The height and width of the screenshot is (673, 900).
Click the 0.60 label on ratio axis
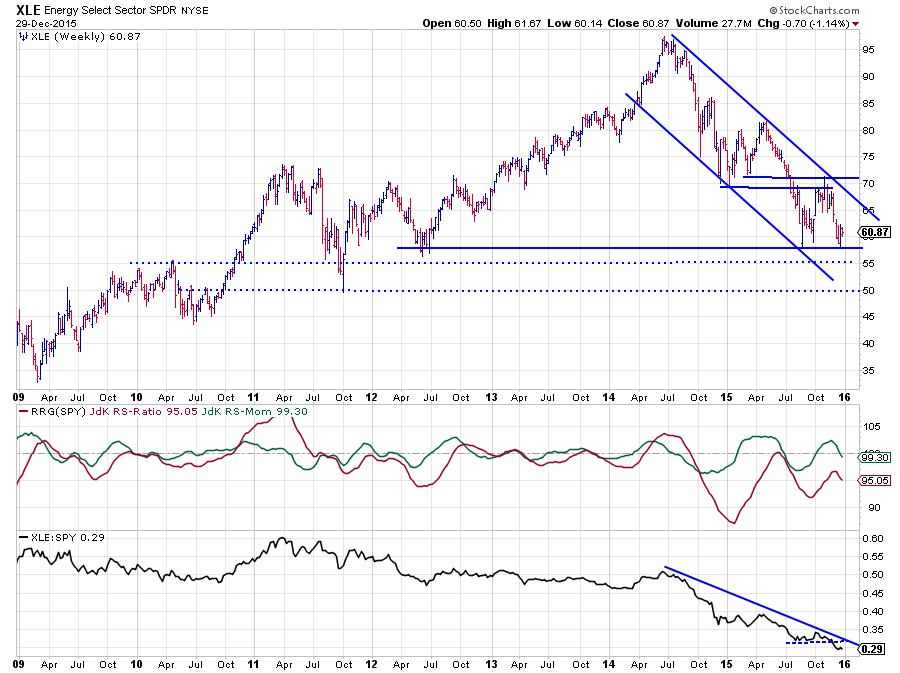pyautogui.click(x=873, y=539)
